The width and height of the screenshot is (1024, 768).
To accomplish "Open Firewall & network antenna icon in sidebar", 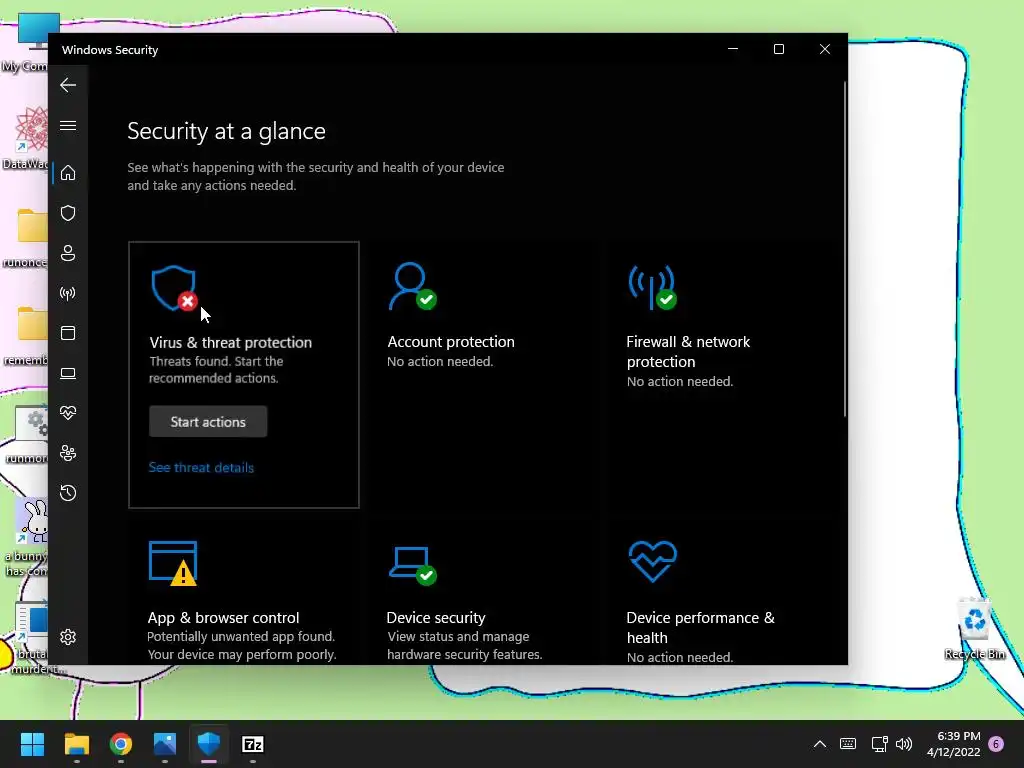I will 68,293.
